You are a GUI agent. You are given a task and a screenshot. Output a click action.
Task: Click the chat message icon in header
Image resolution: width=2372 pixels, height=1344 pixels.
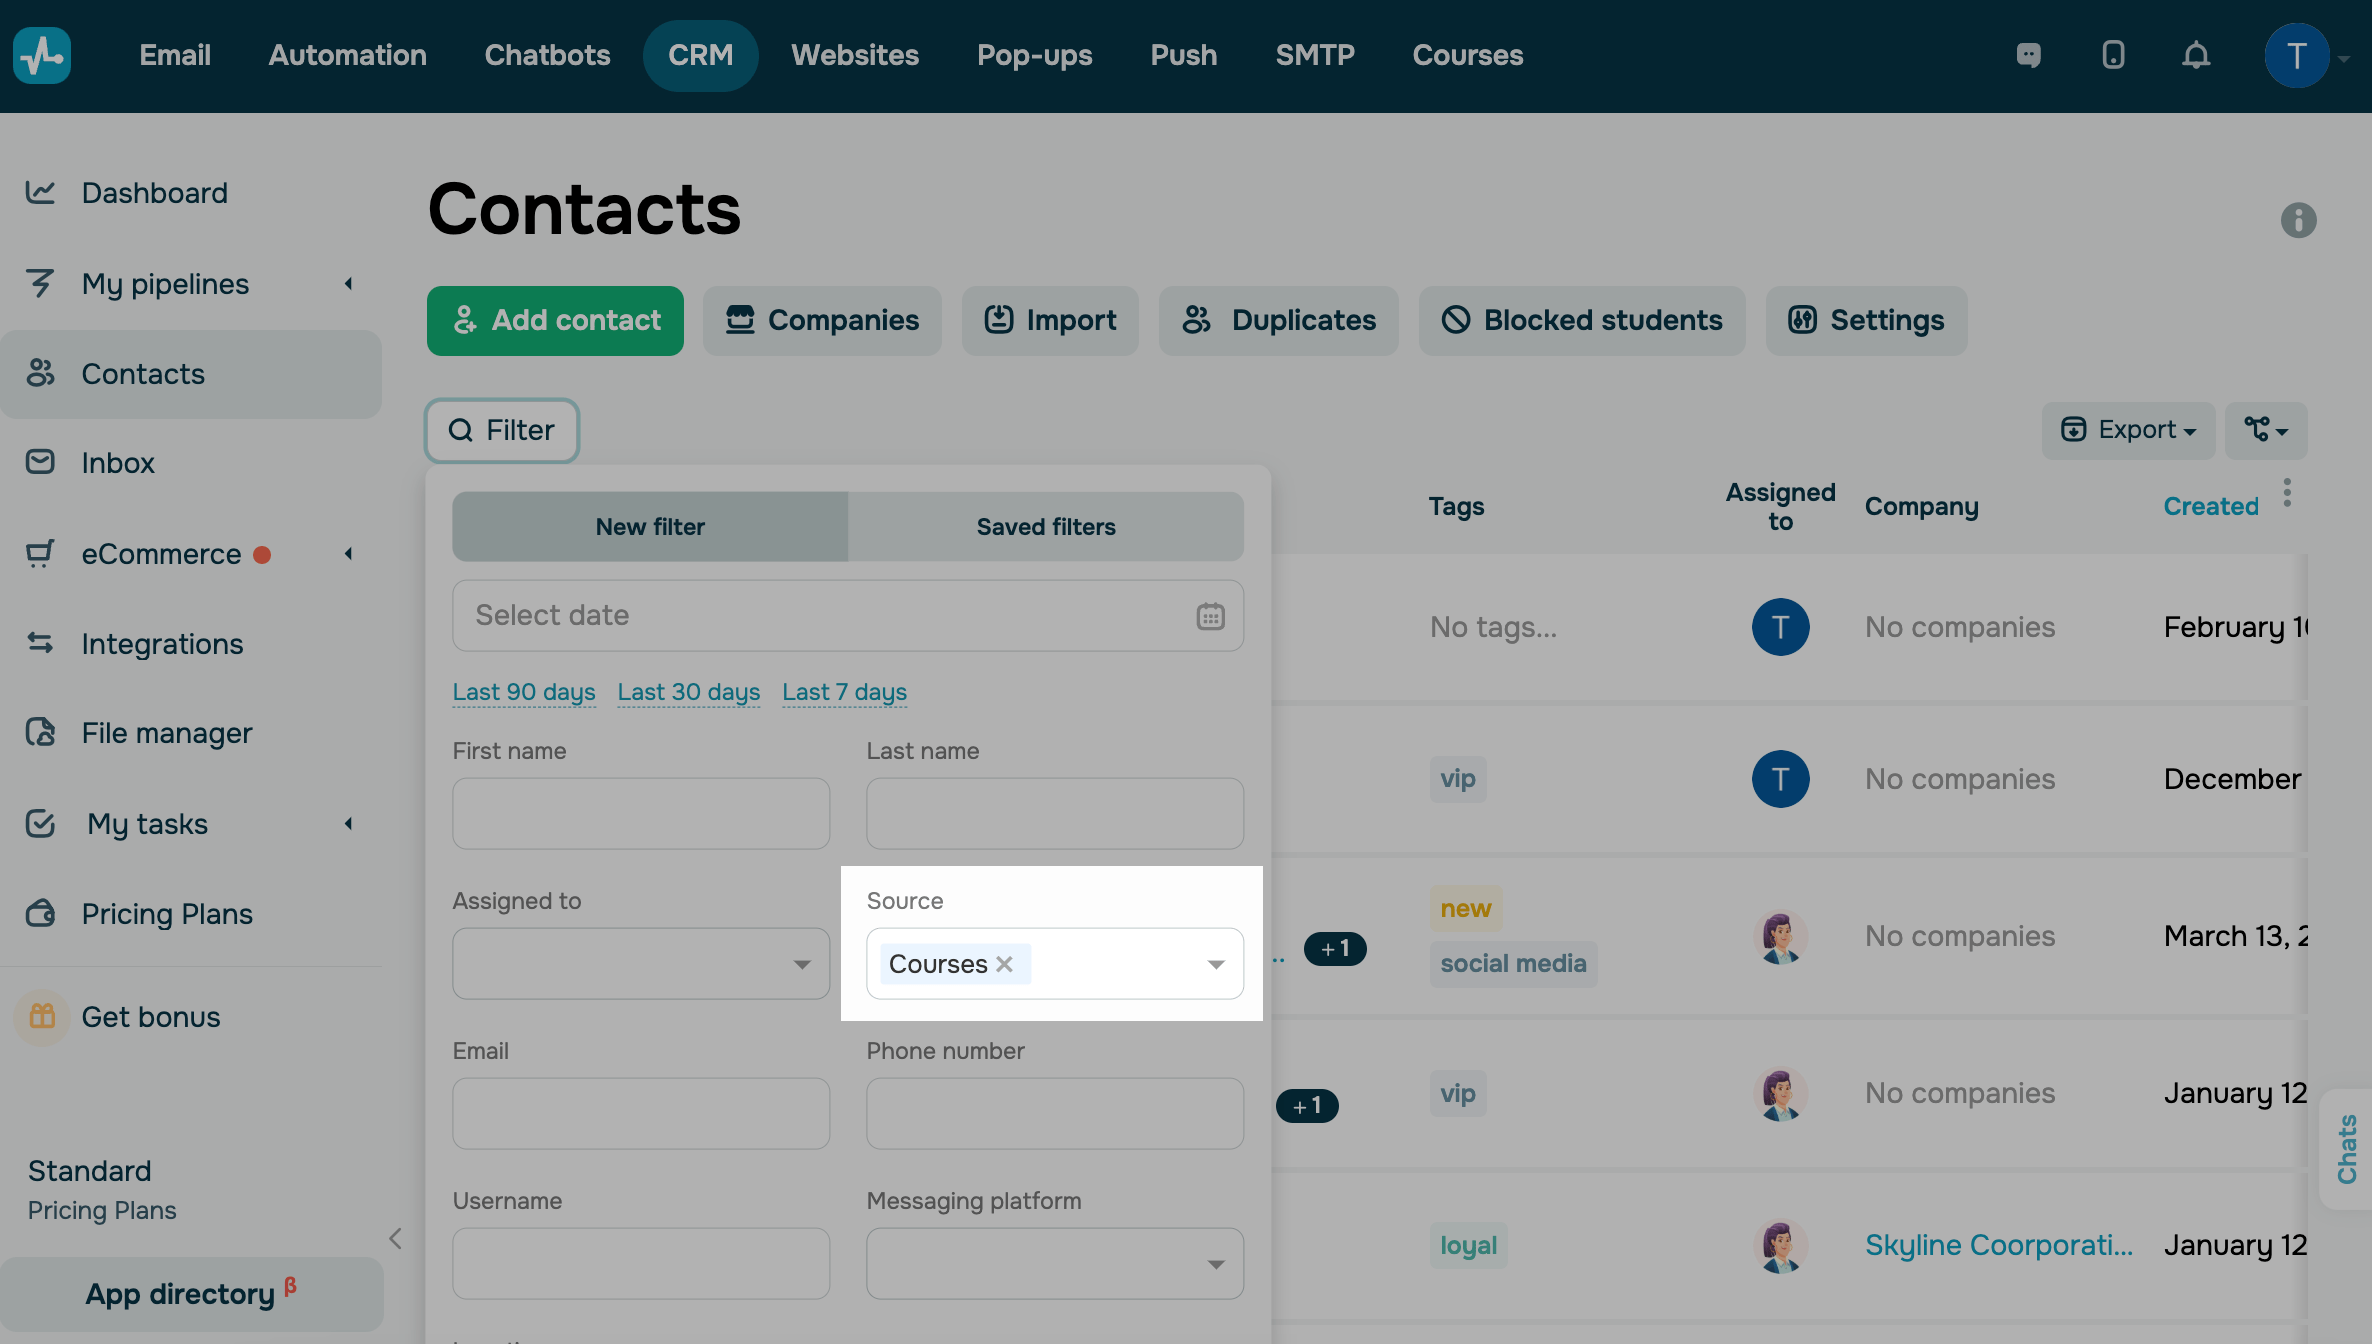[x=2029, y=55]
